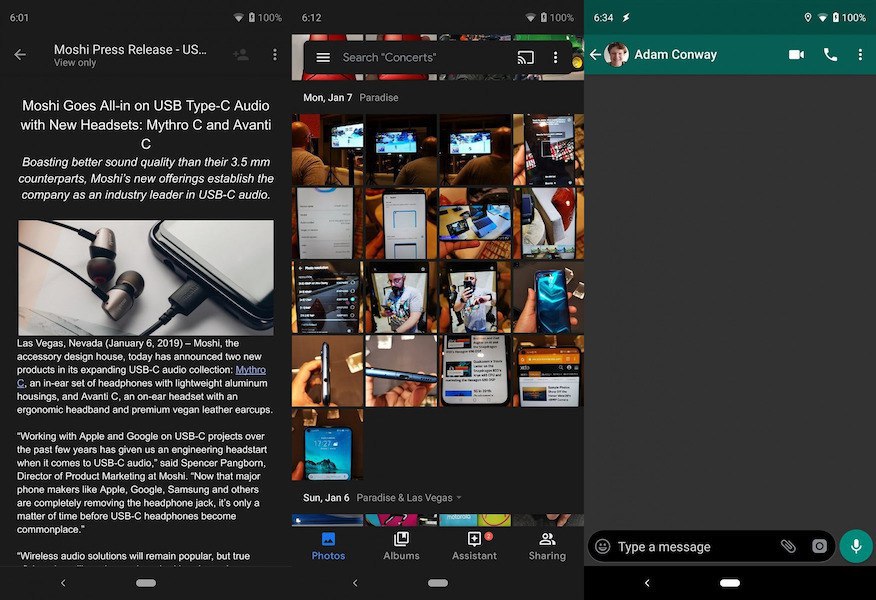876x600 pixels.
Task: Open selfie photo of bearded man in mirror
Action: tap(474, 297)
